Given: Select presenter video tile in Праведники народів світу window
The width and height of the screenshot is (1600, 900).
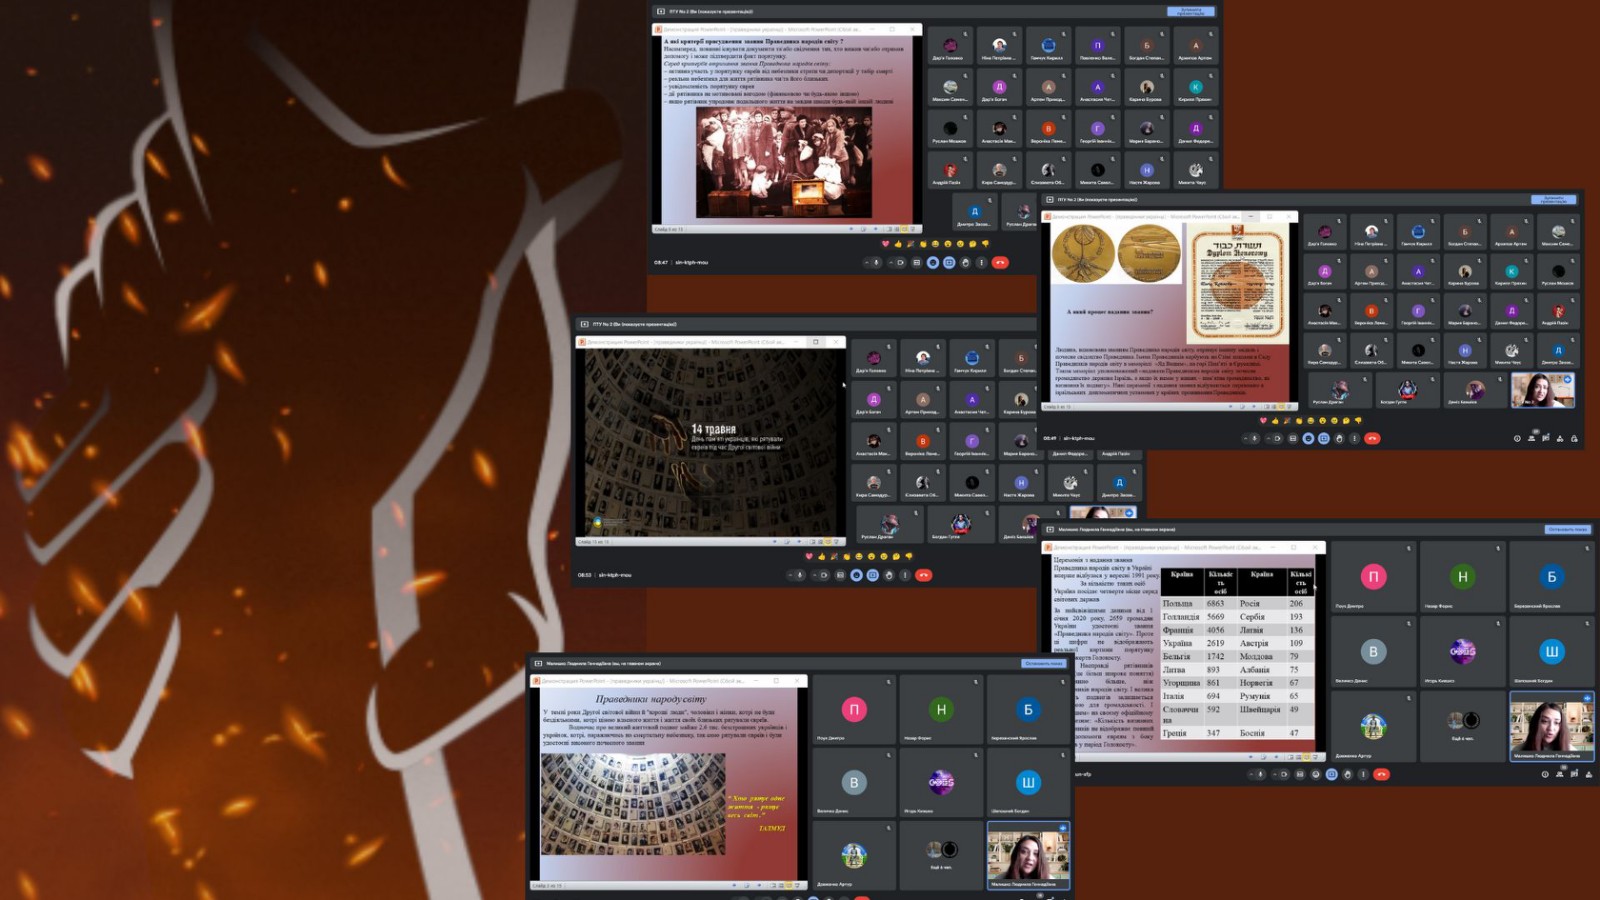Looking at the screenshot, I should [x=1028, y=856].
